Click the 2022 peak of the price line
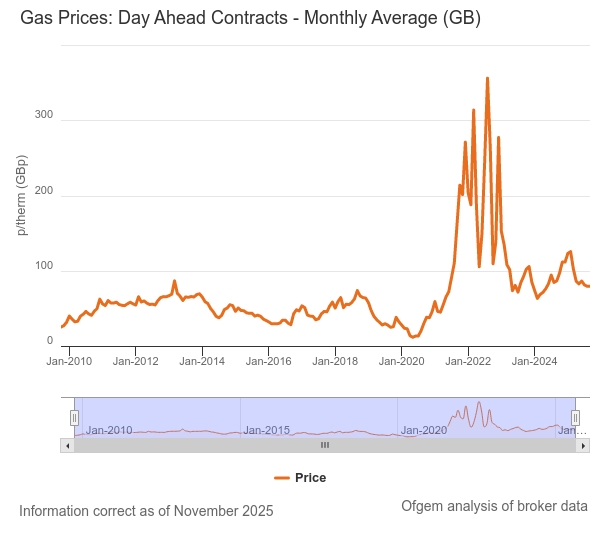This screenshot has height=546, width=600. coord(487,78)
